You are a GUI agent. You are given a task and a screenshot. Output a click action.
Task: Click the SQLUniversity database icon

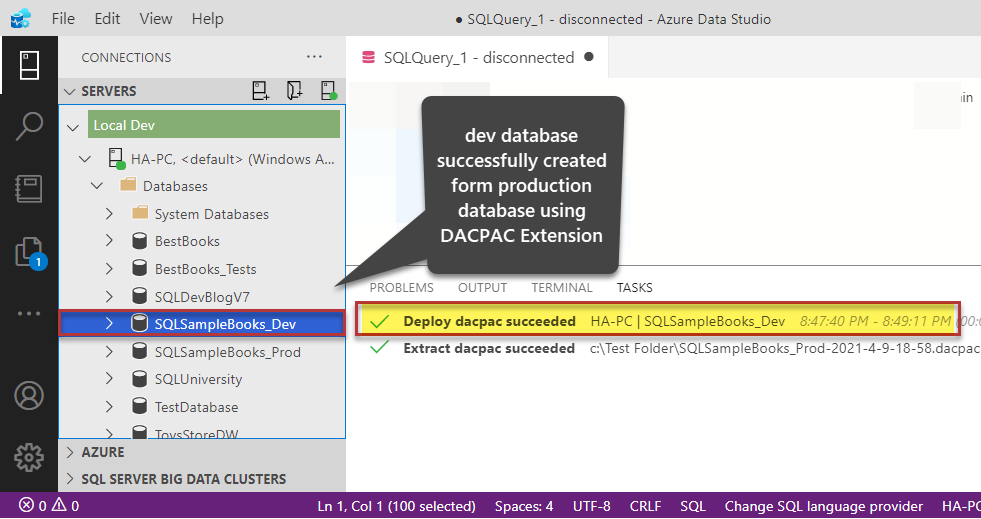[x=140, y=379]
